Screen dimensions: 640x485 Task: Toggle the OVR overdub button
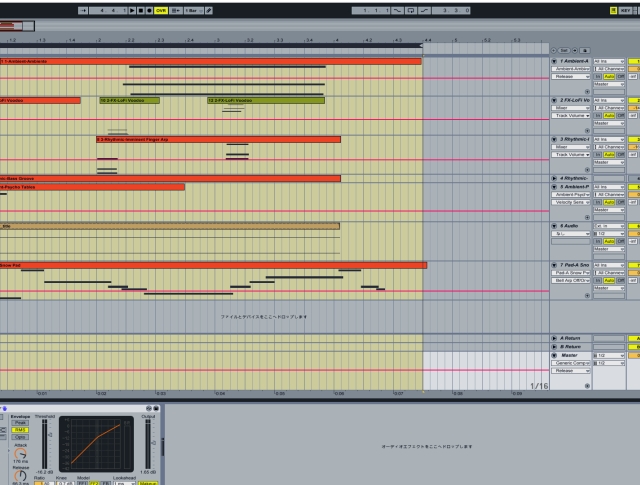pyautogui.click(x=161, y=9)
